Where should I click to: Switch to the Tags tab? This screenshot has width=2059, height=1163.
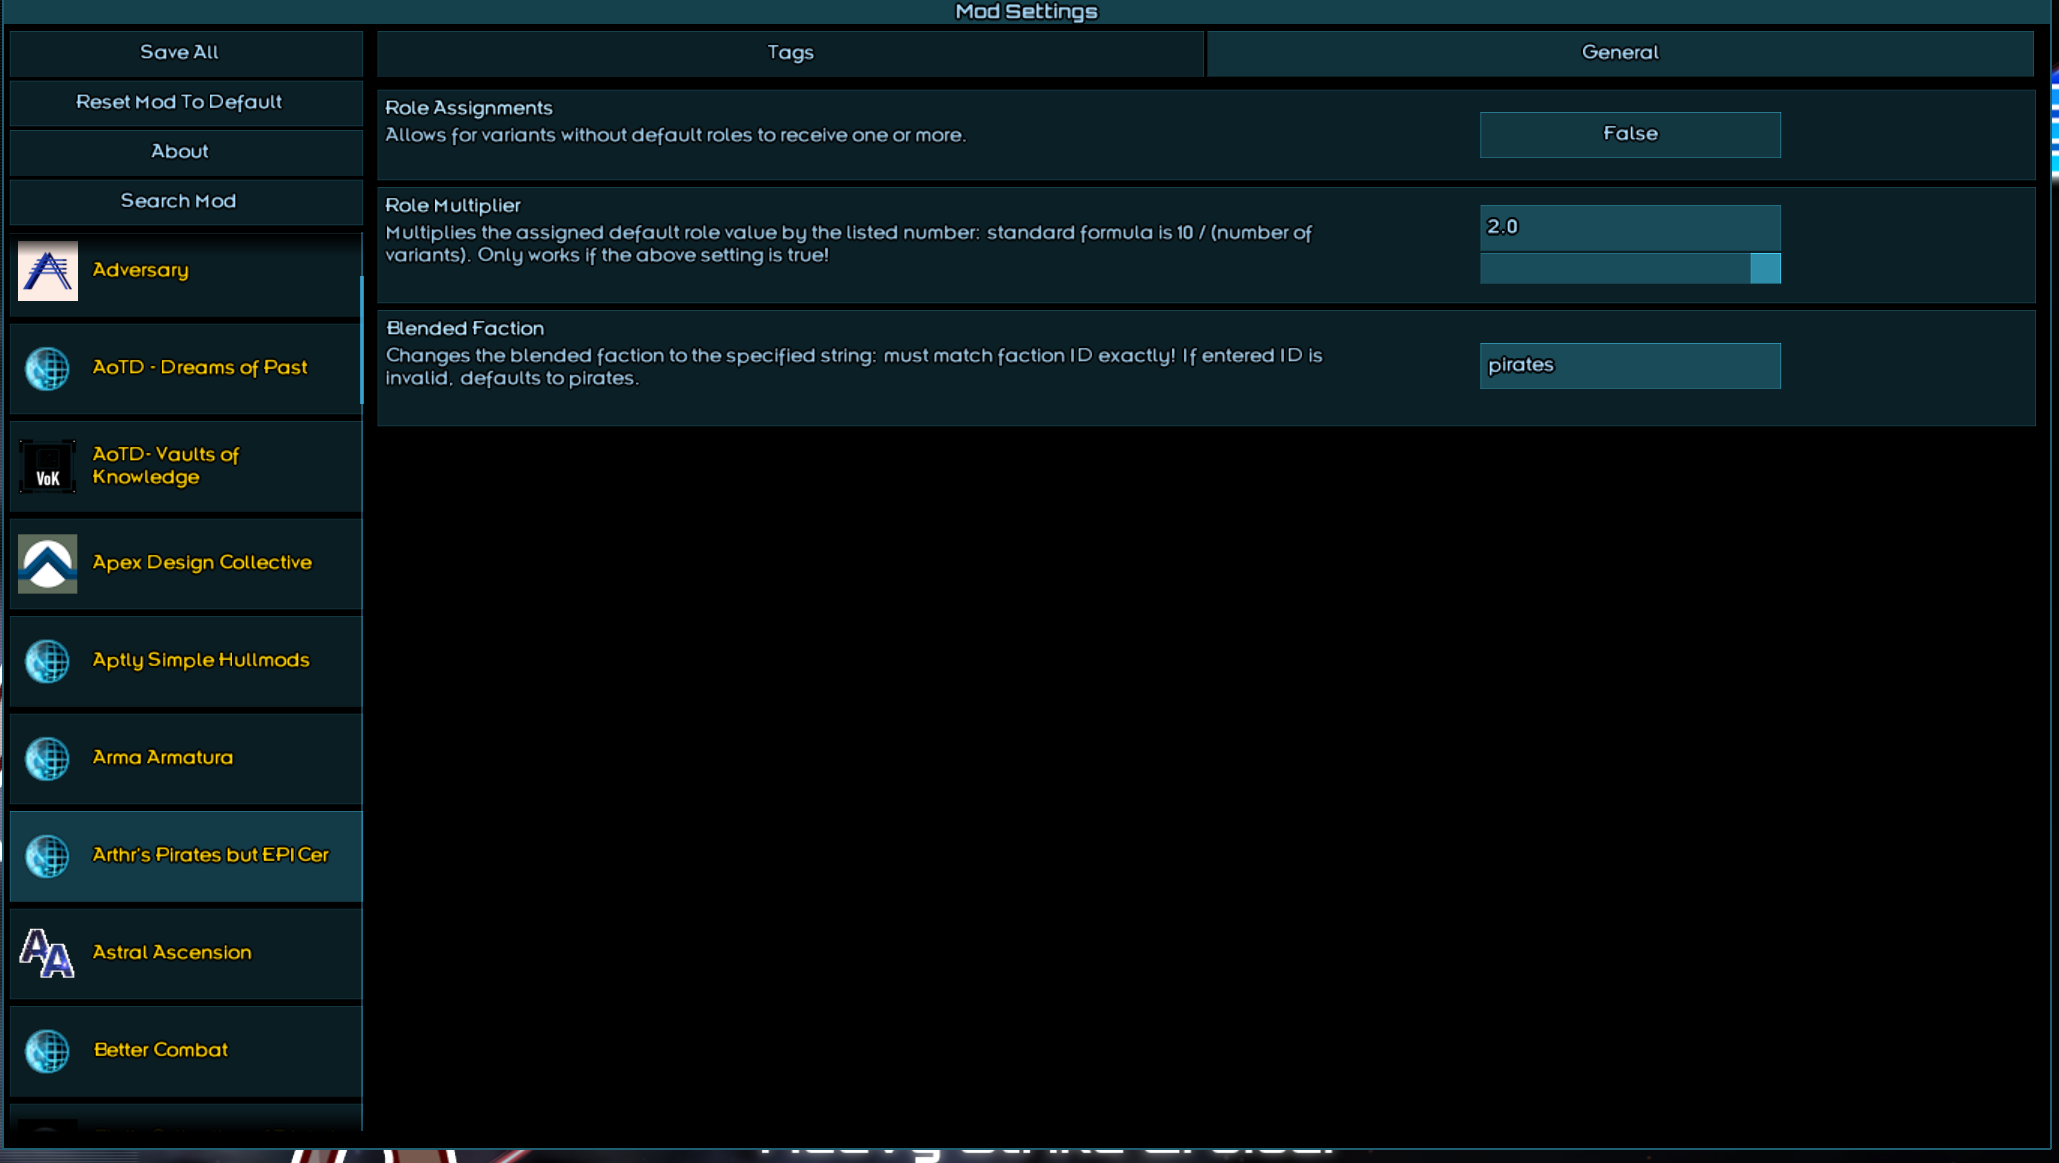[x=790, y=53]
